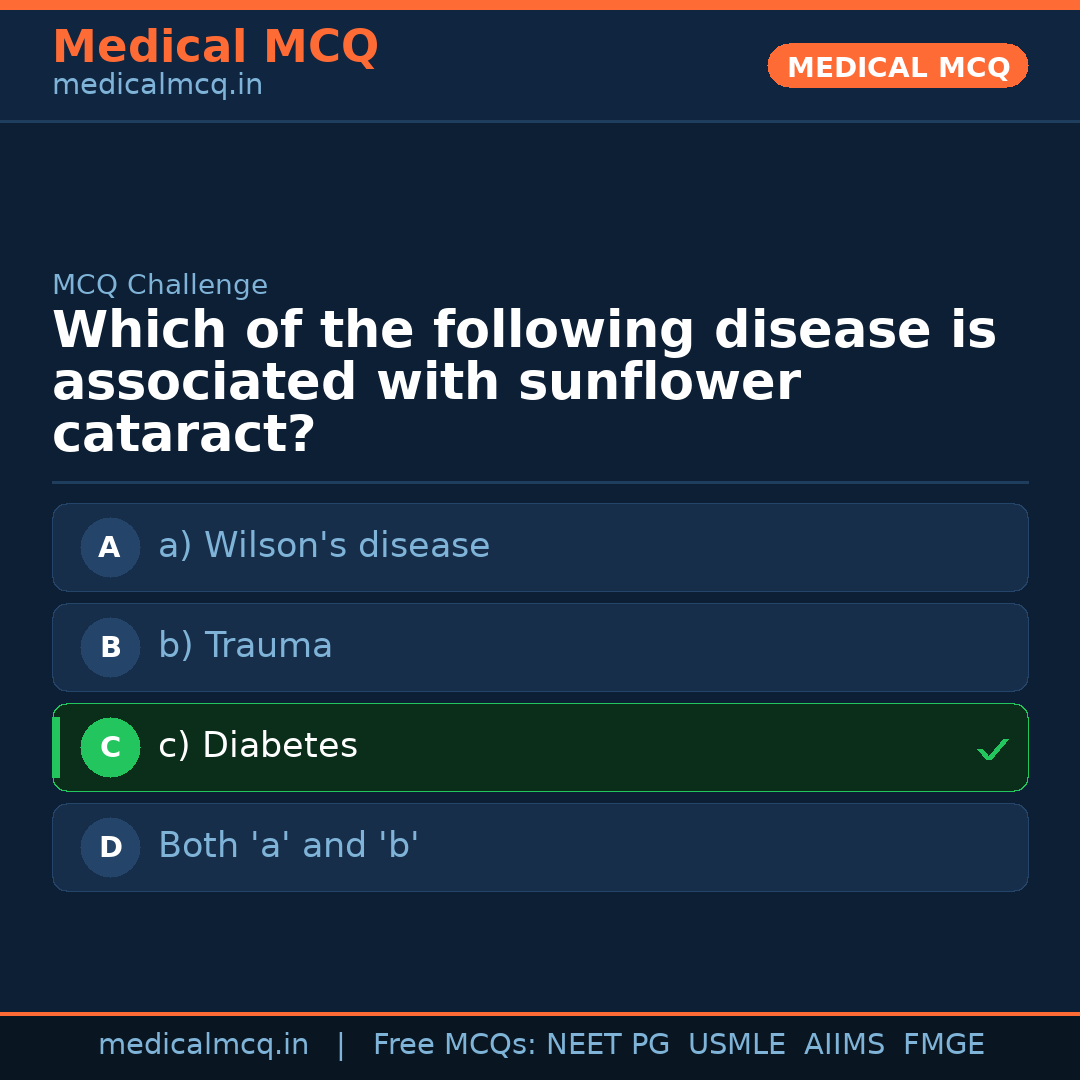The width and height of the screenshot is (1080, 1080).
Task: Click AIIMS in the footer
Action: click(x=844, y=1045)
